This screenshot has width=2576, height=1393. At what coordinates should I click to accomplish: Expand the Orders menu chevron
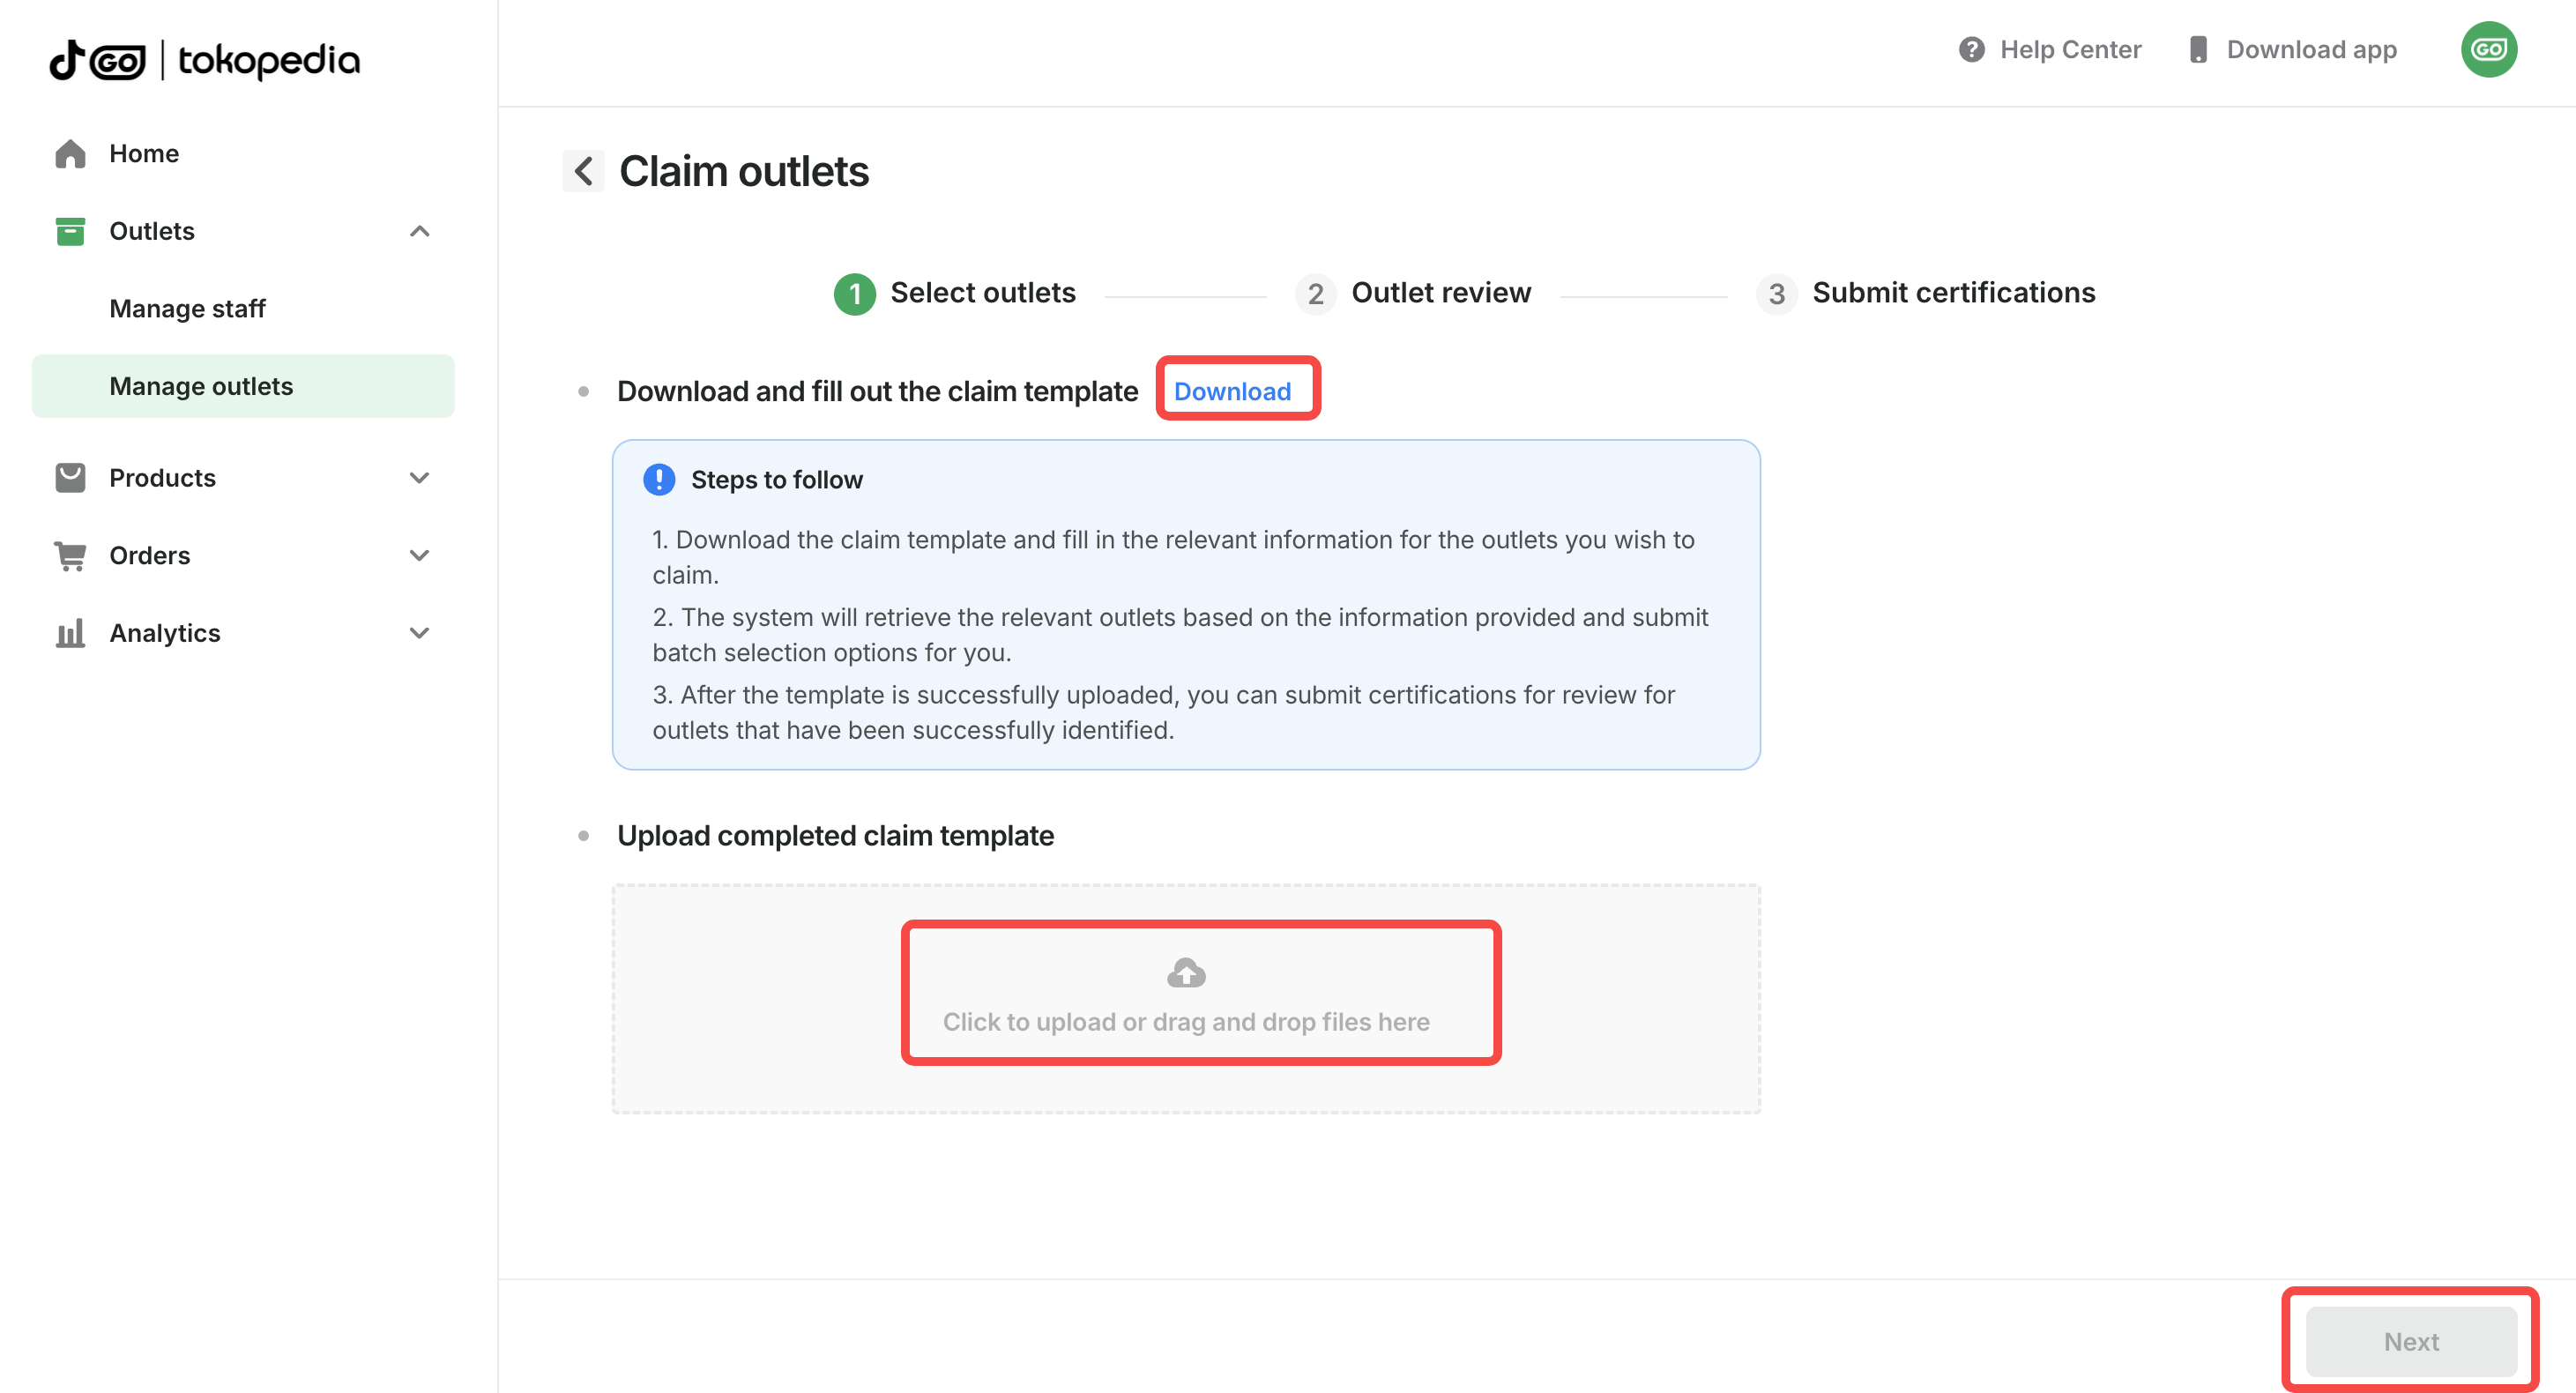pyautogui.click(x=420, y=555)
